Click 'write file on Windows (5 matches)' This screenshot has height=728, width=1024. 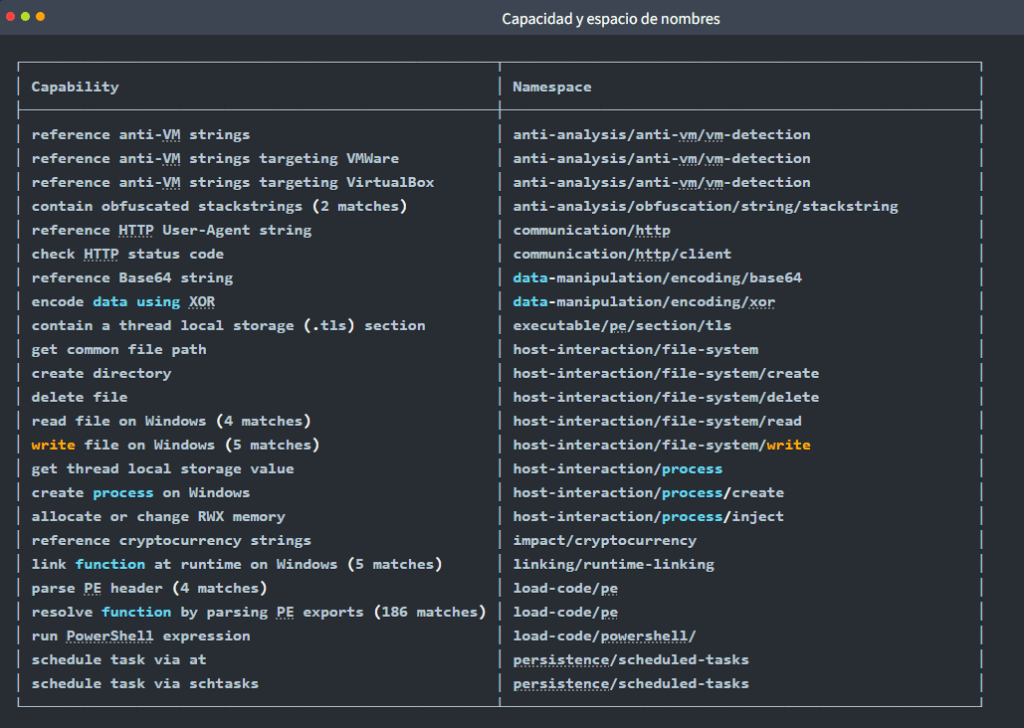(x=176, y=445)
